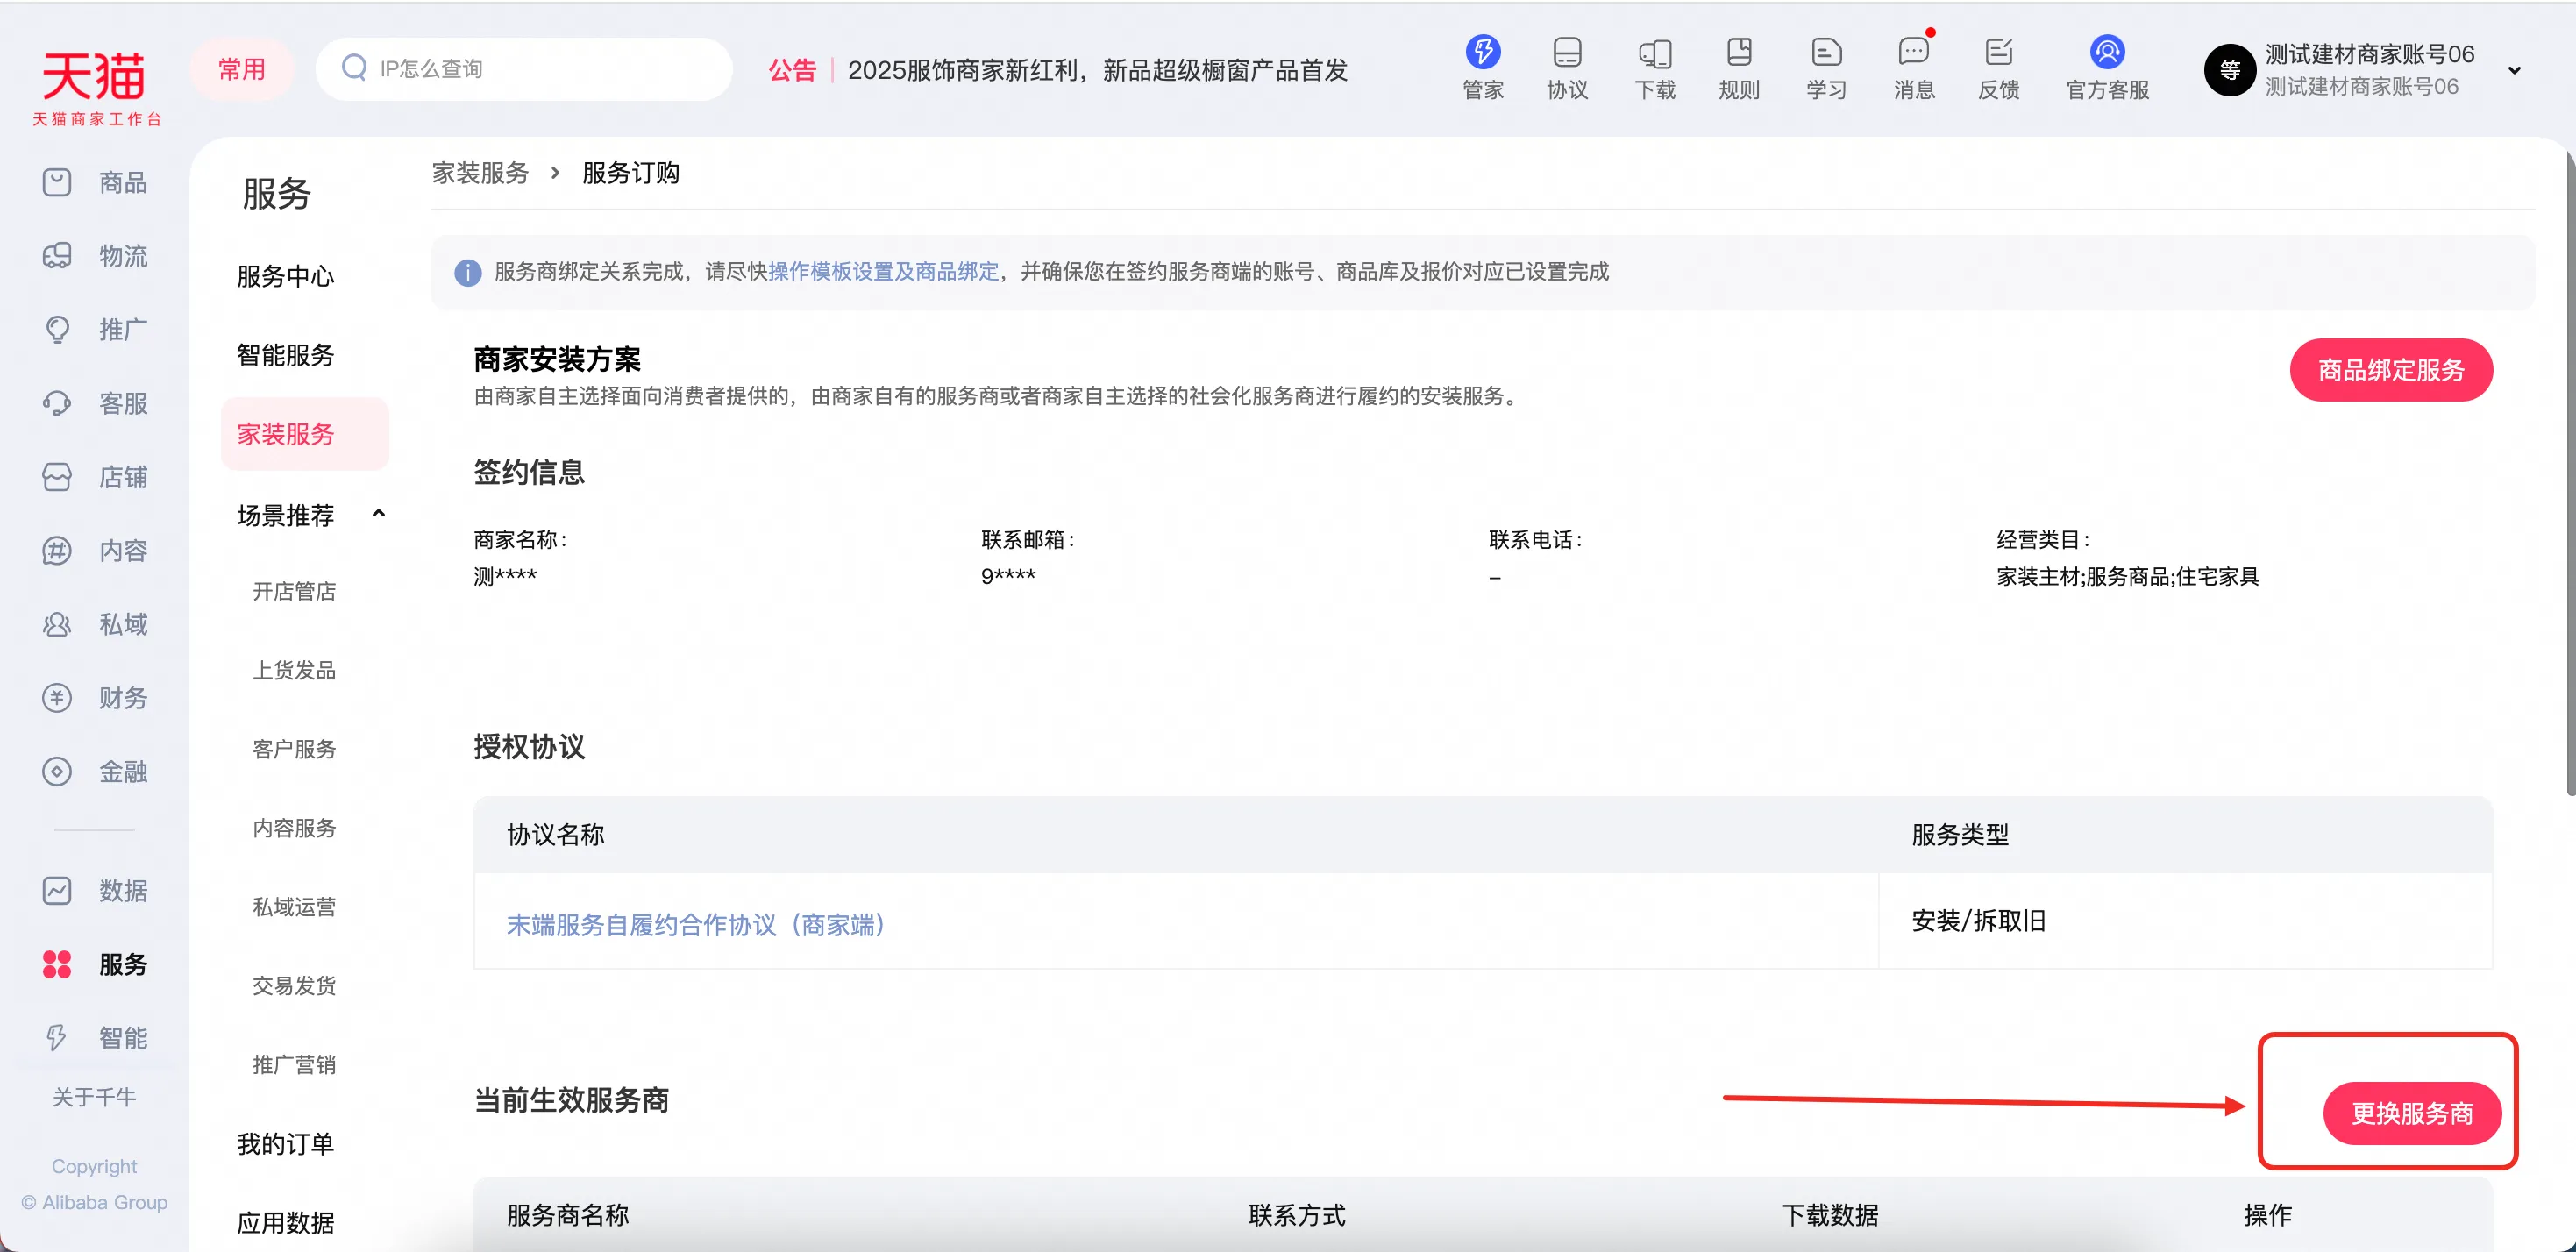Click the 天猫商家工作台 logo
The width and height of the screenshot is (2576, 1252).
tap(96, 88)
